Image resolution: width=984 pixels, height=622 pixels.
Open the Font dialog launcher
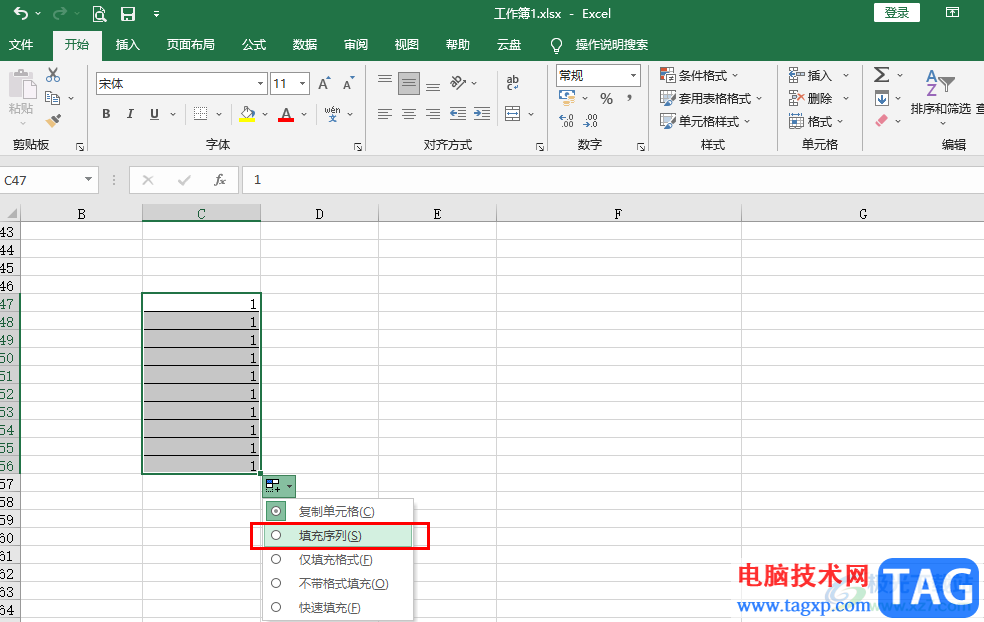coord(358,146)
